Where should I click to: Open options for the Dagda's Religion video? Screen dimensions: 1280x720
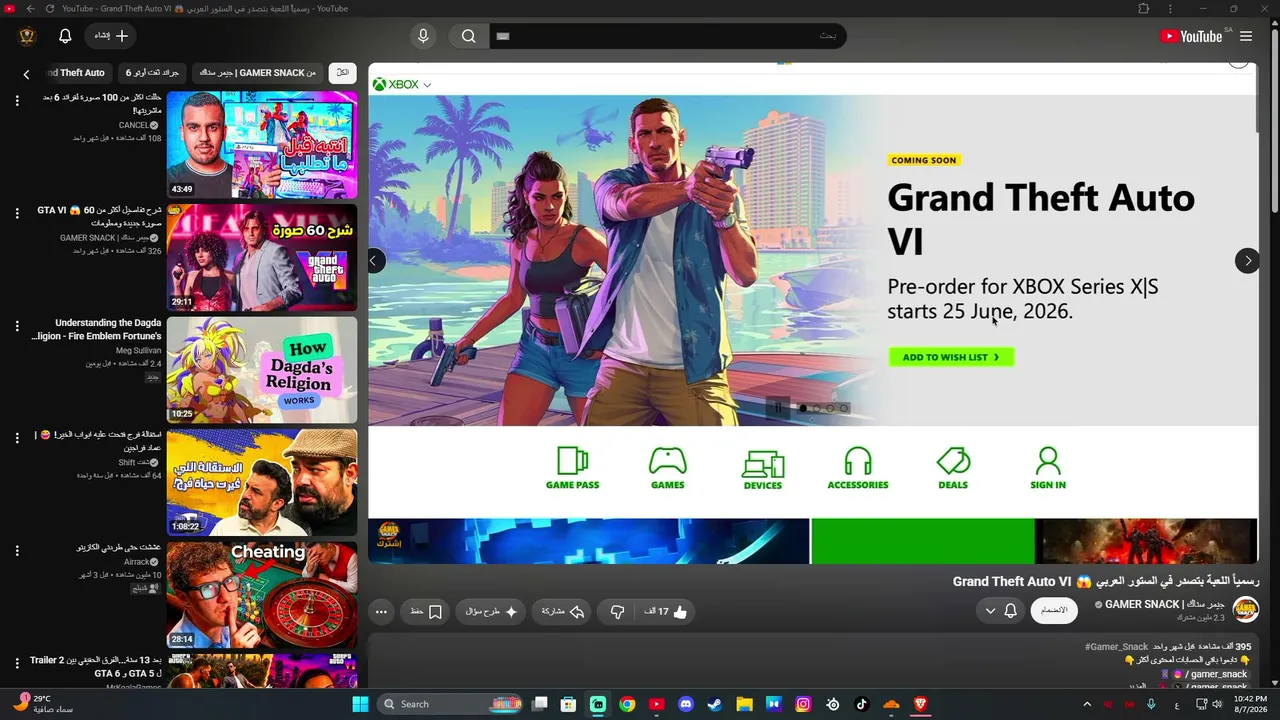click(17, 326)
